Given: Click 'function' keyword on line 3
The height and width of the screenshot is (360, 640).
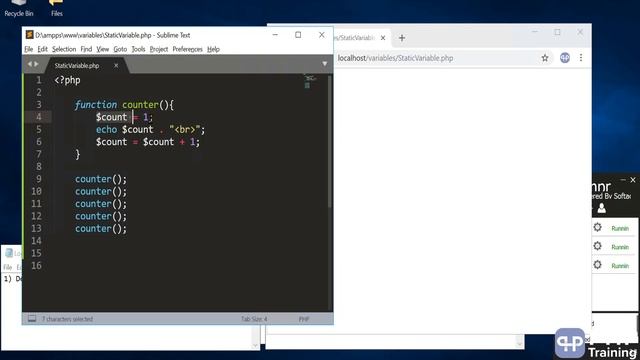Looking at the screenshot, I should pos(96,105).
